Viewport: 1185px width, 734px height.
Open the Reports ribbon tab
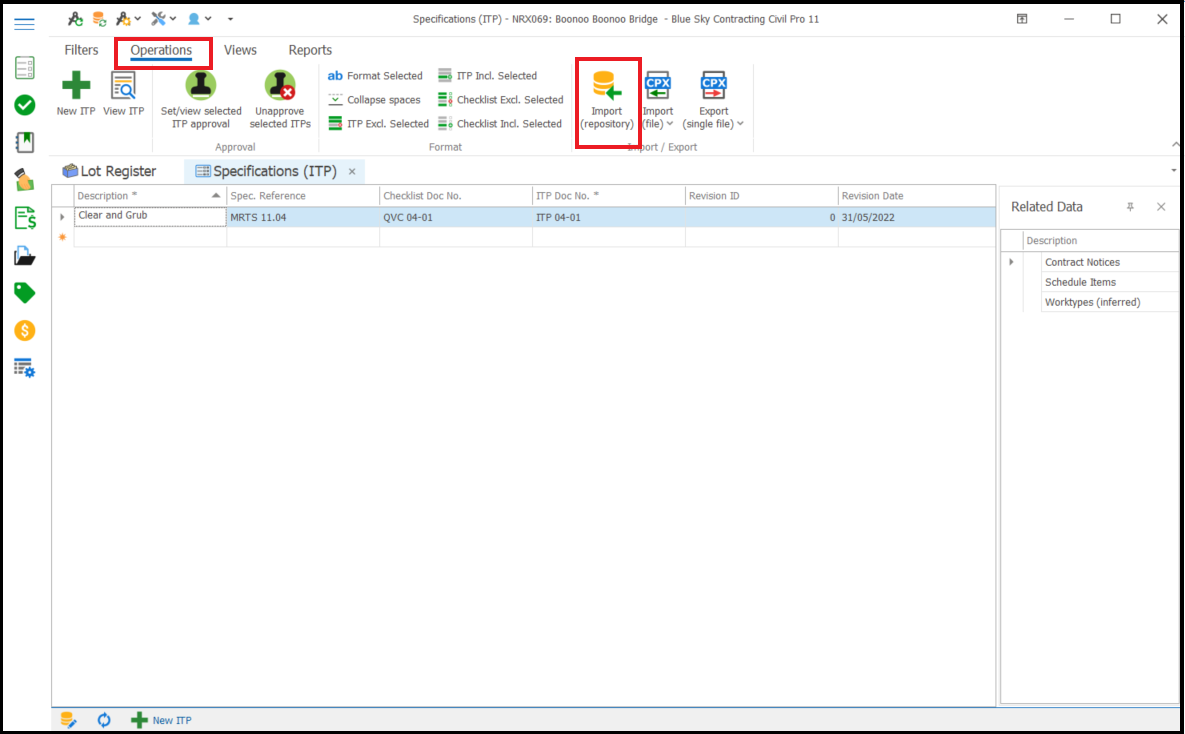[x=310, y=50]
